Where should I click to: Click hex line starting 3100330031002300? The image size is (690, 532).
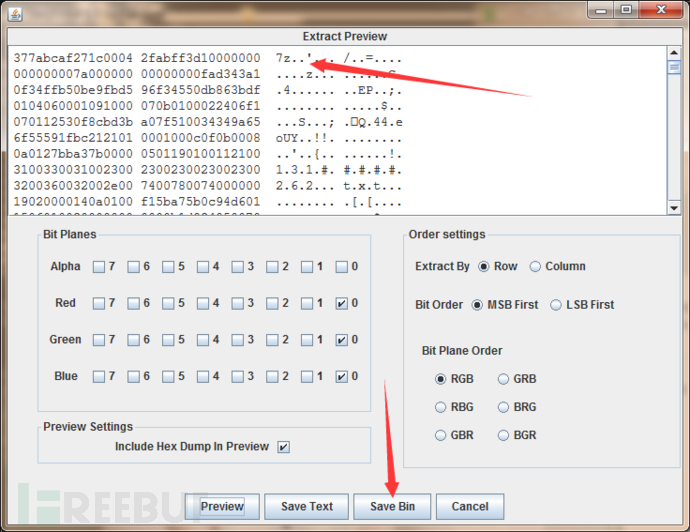pos(208,170)
